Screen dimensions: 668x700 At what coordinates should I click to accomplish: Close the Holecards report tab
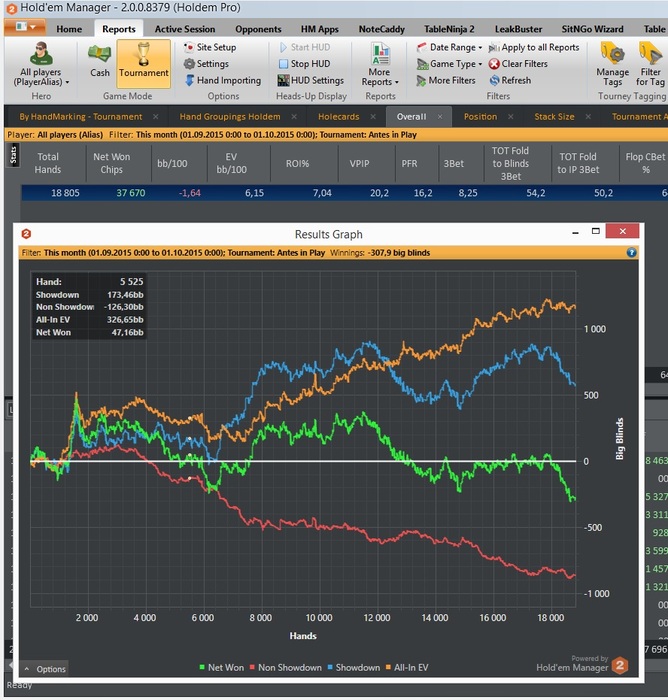(x=373, y=117)
